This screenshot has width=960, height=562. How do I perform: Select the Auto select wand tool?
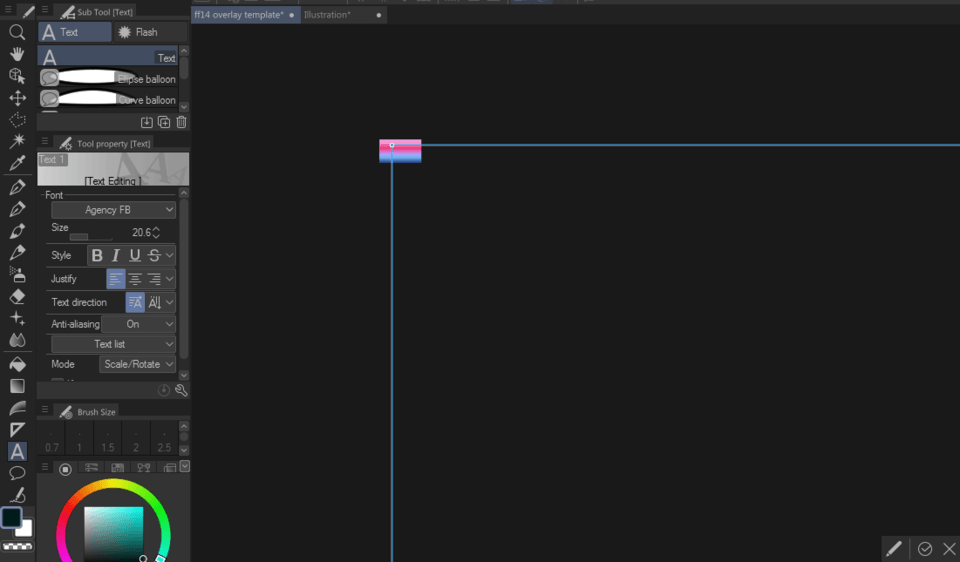pos(17,141)
